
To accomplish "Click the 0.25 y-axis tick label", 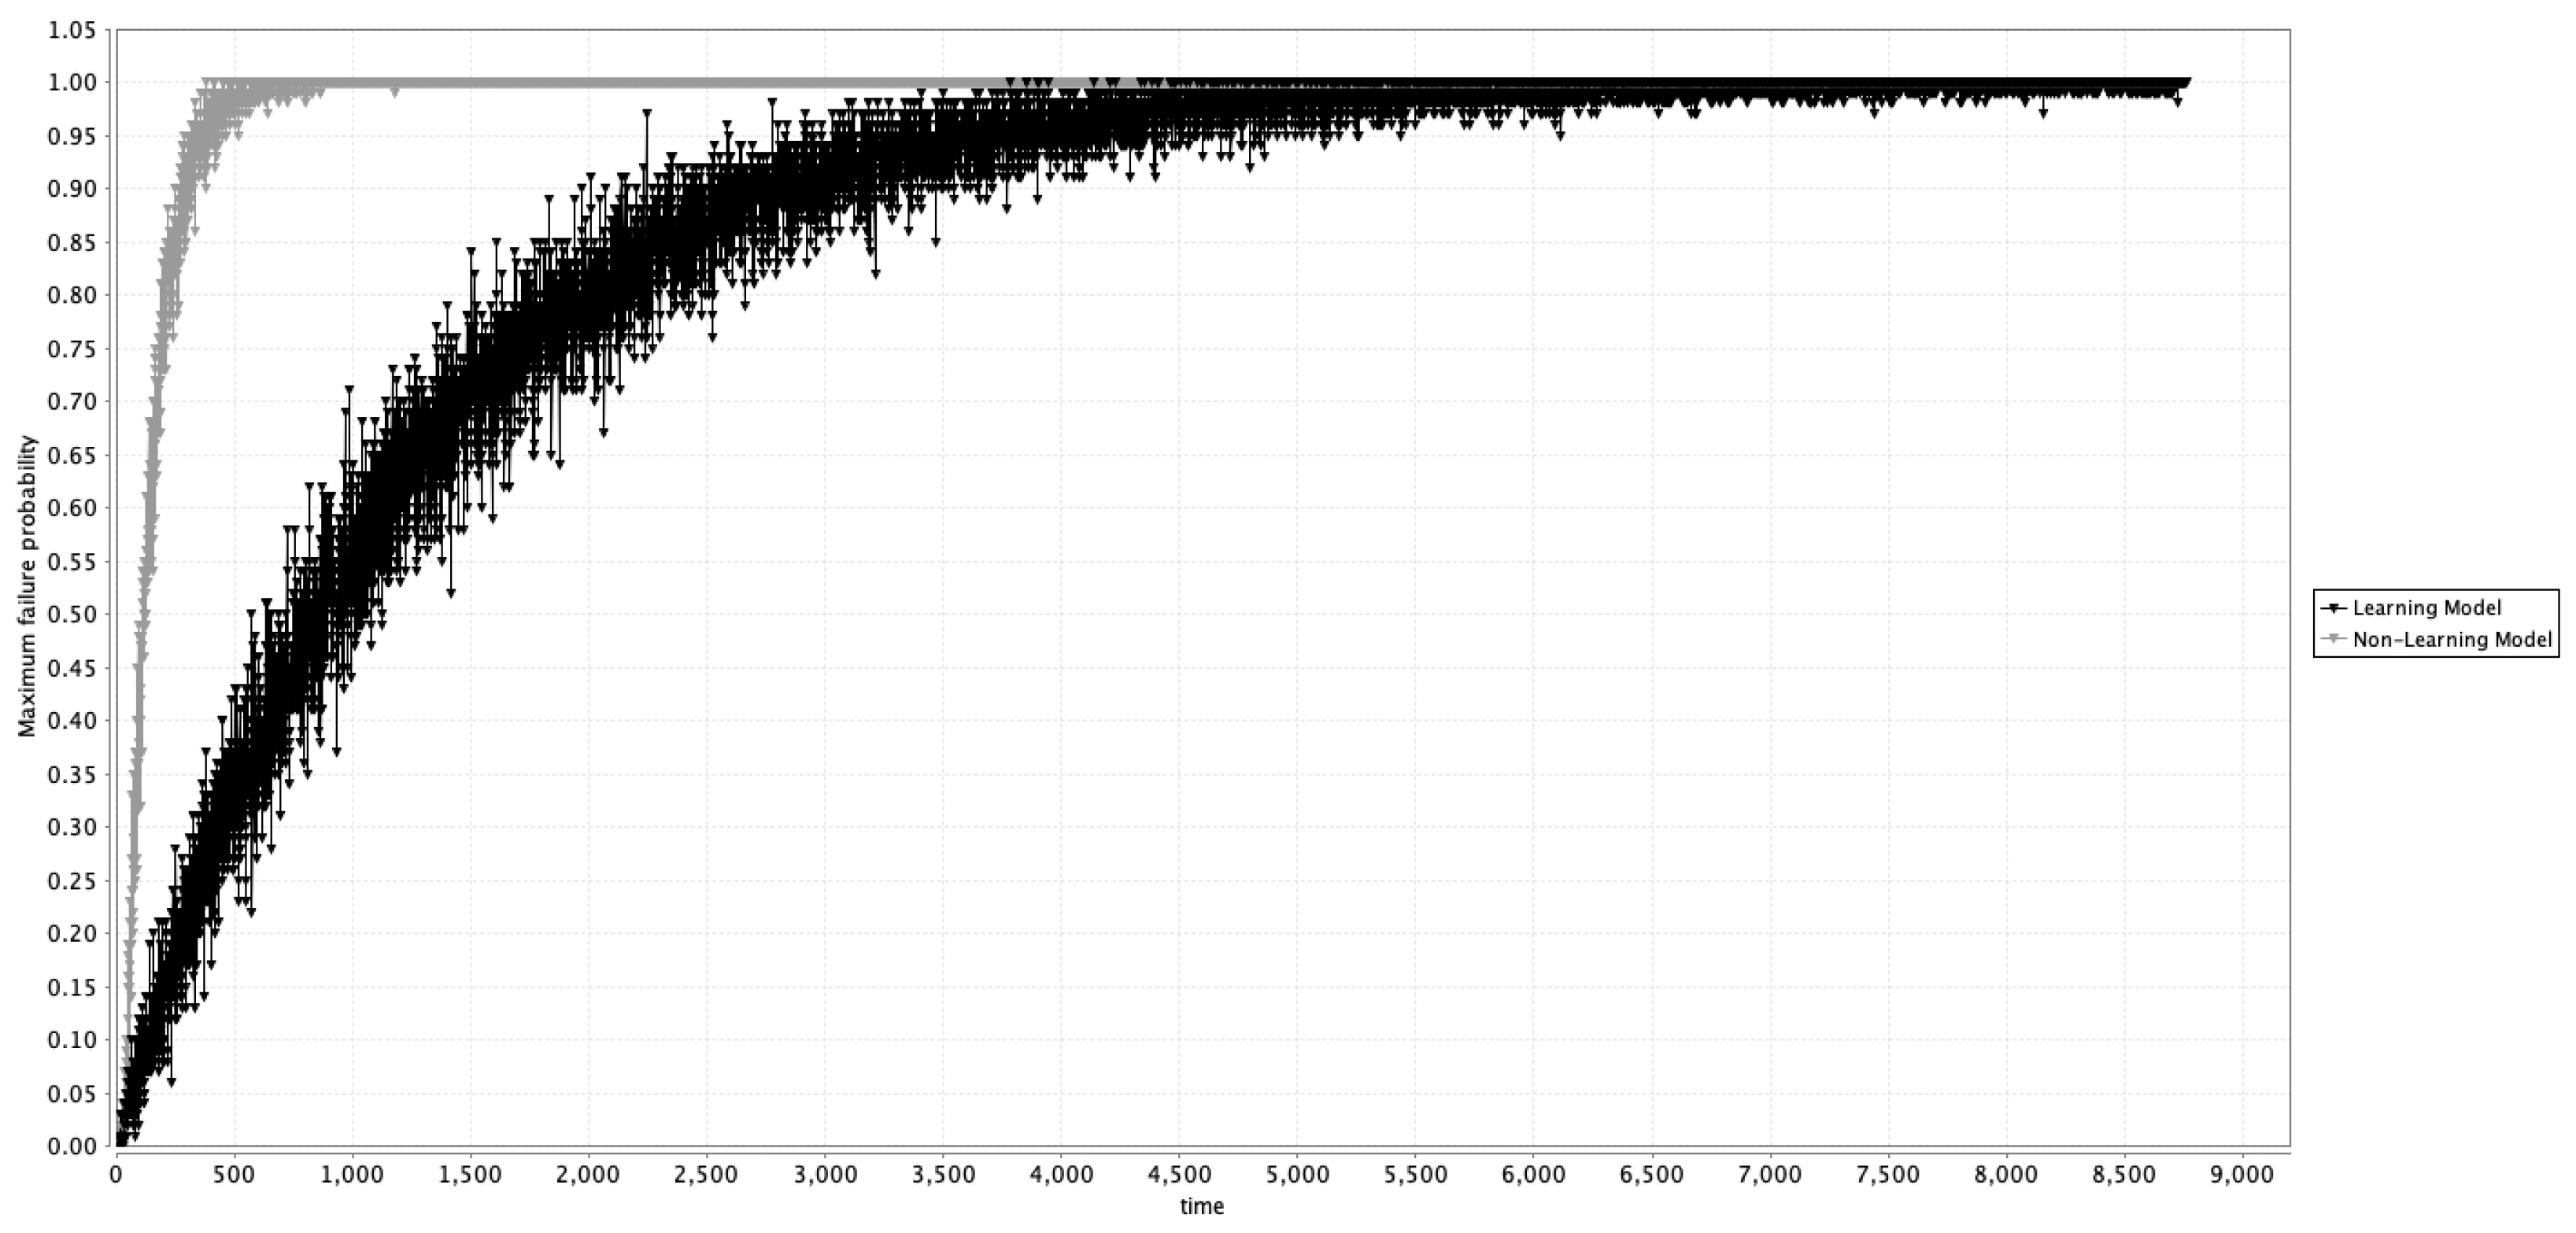I will point(72,881).
